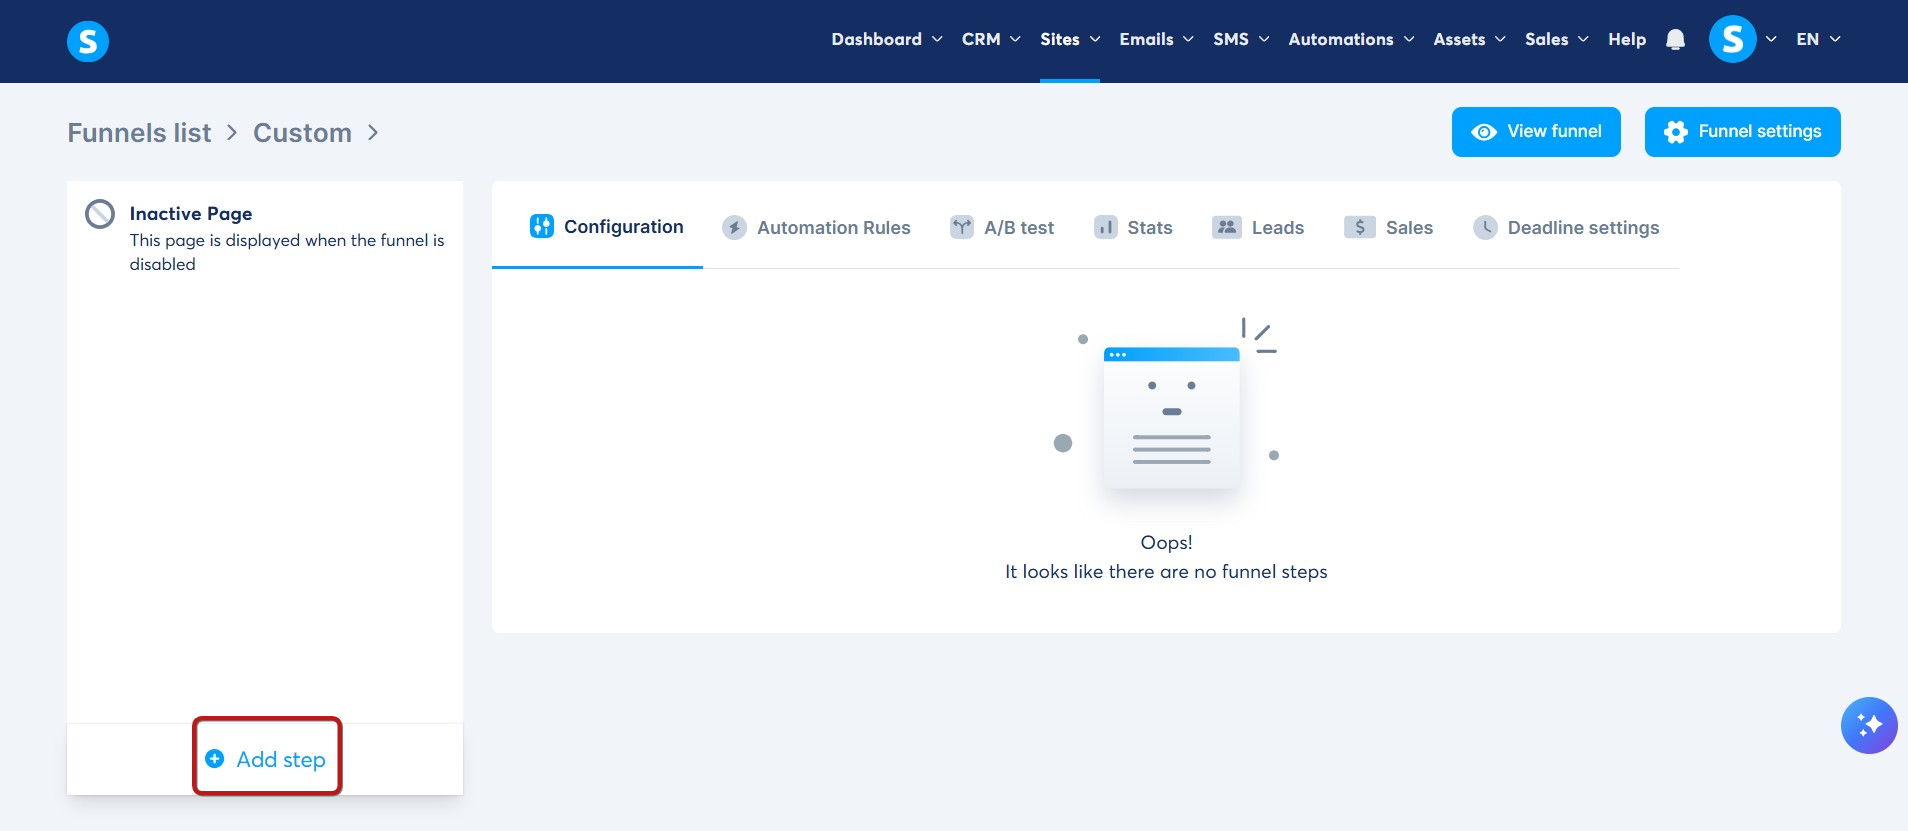Click the 'Oops!' message
This screenshot has width=1908, height=831.
tap(1166, 542)
